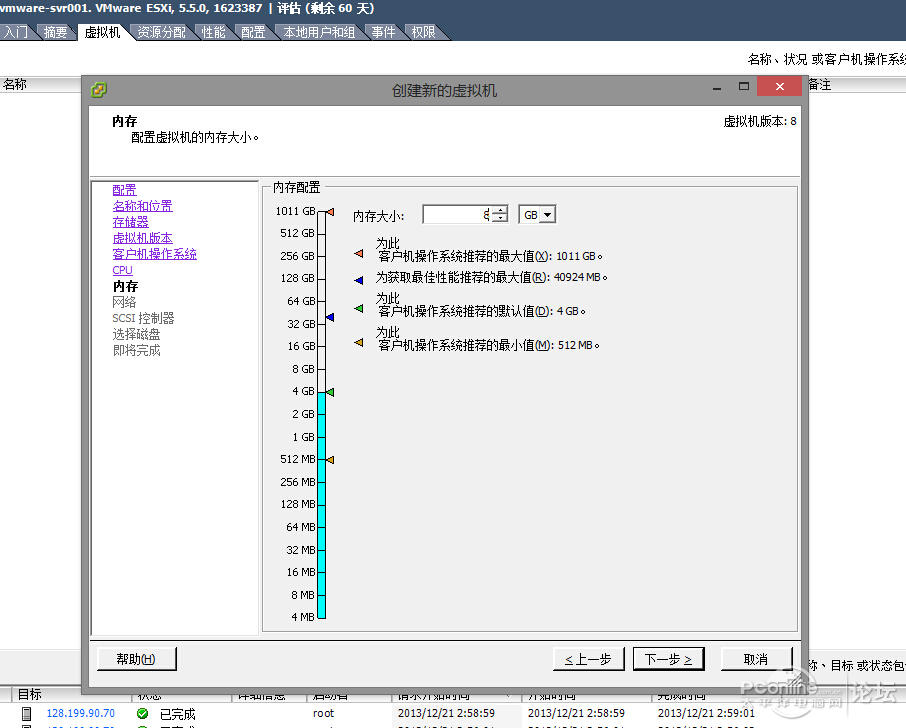Click the 128.199.90.70 target in the first task row
The height and width of the screenshot is (728, 906).
tap(81, 714)
